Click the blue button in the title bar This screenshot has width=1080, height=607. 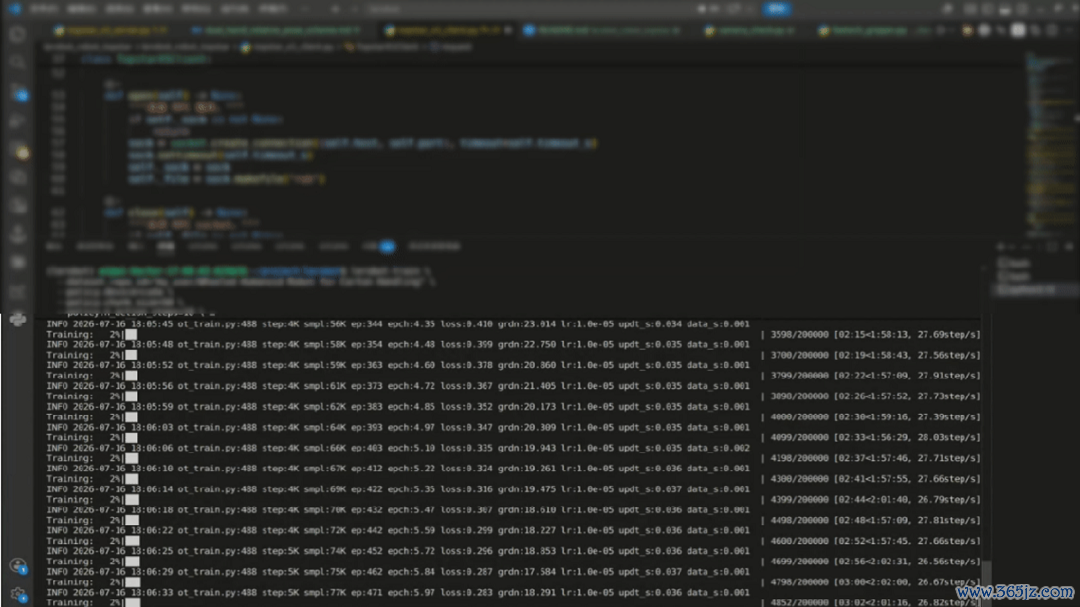pyautogui.click(x=776, y=9)
